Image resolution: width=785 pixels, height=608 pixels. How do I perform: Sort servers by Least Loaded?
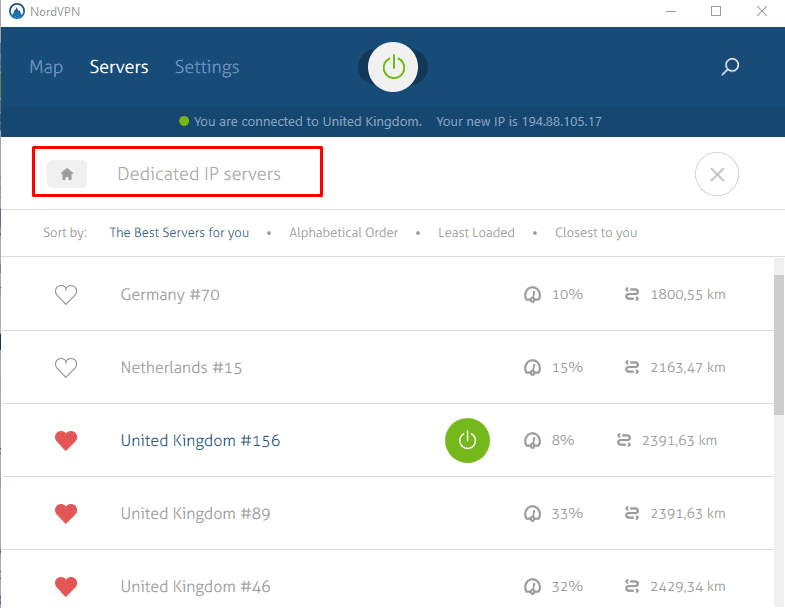[476, 233]
